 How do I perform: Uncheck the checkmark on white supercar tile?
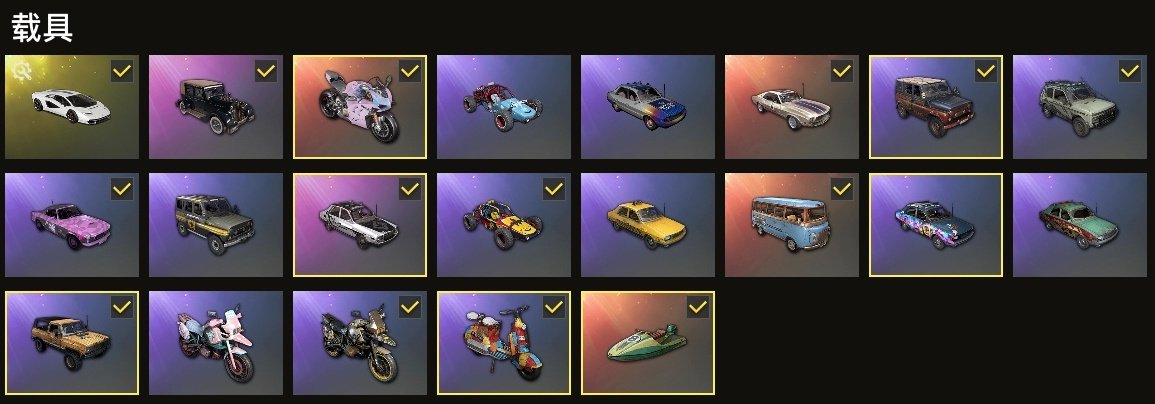(122, 72)
